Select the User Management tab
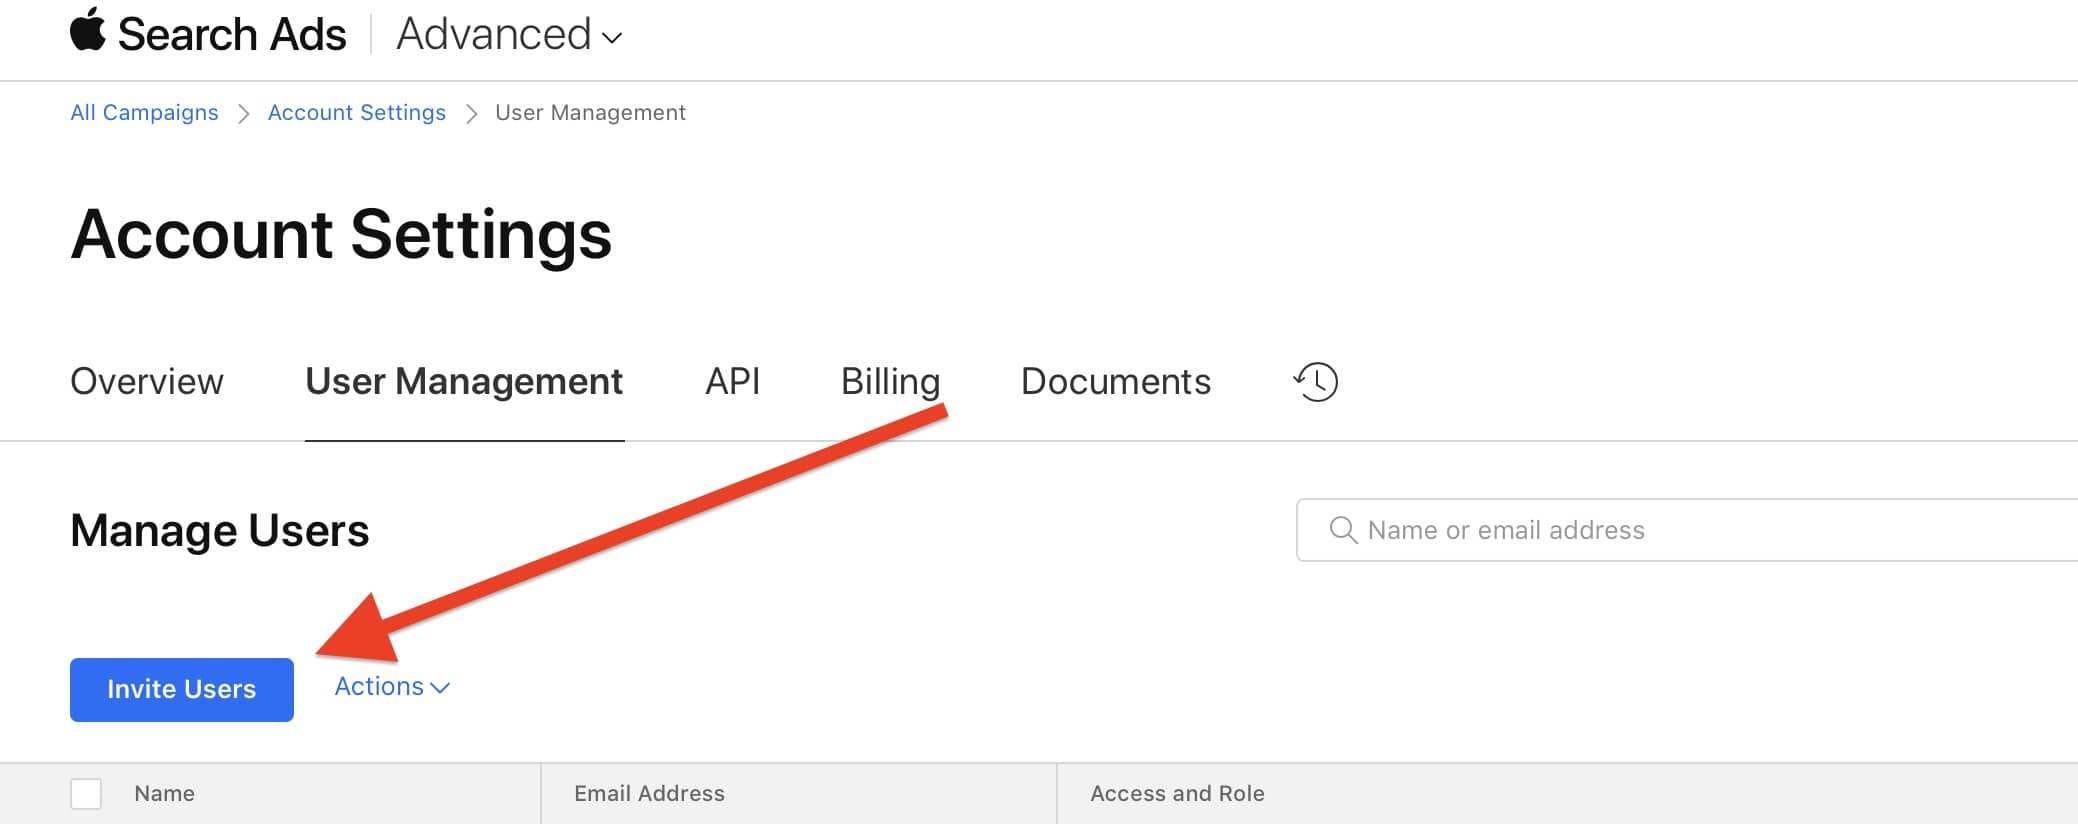Image resolution: width=2078 pixels, height=824 pixels. coord(464,382)
